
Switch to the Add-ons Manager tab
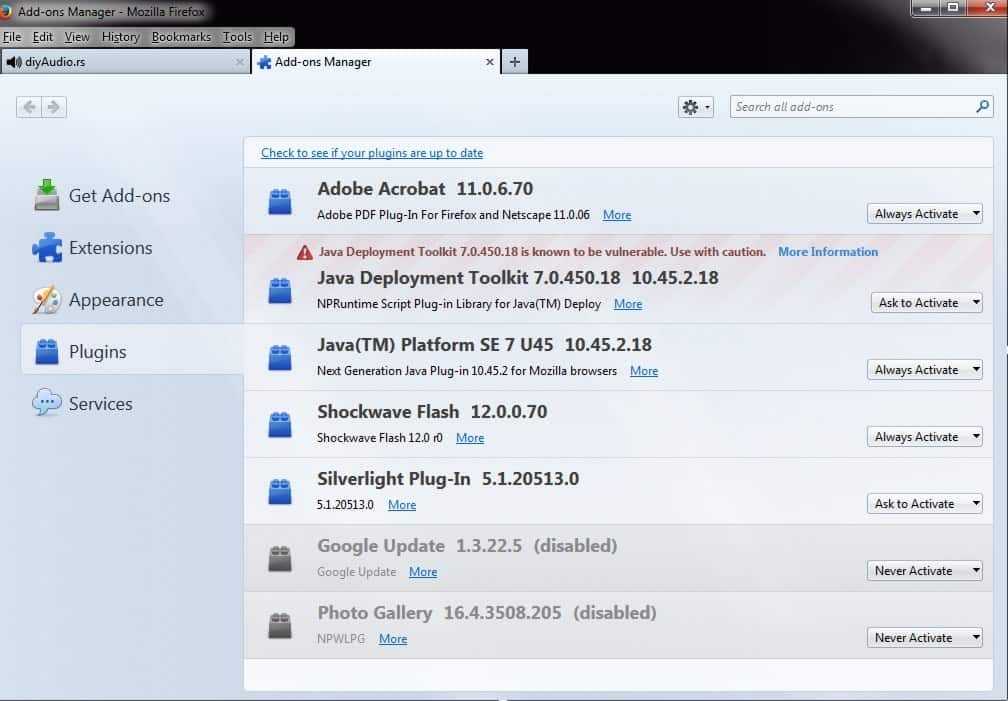[376, 62]
